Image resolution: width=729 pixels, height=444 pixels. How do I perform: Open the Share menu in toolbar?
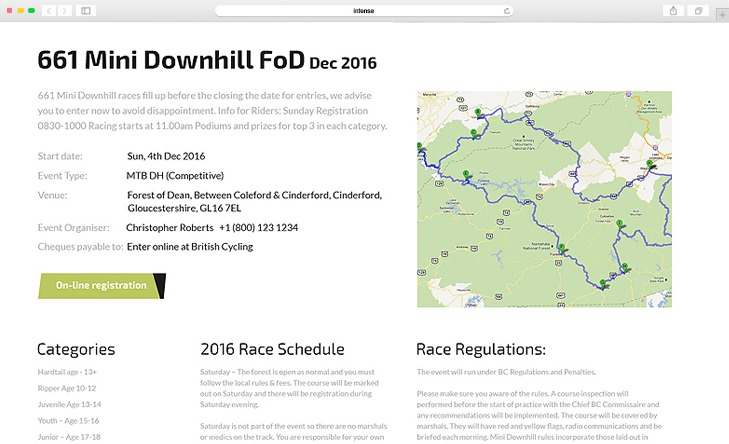tap(673, 10)
